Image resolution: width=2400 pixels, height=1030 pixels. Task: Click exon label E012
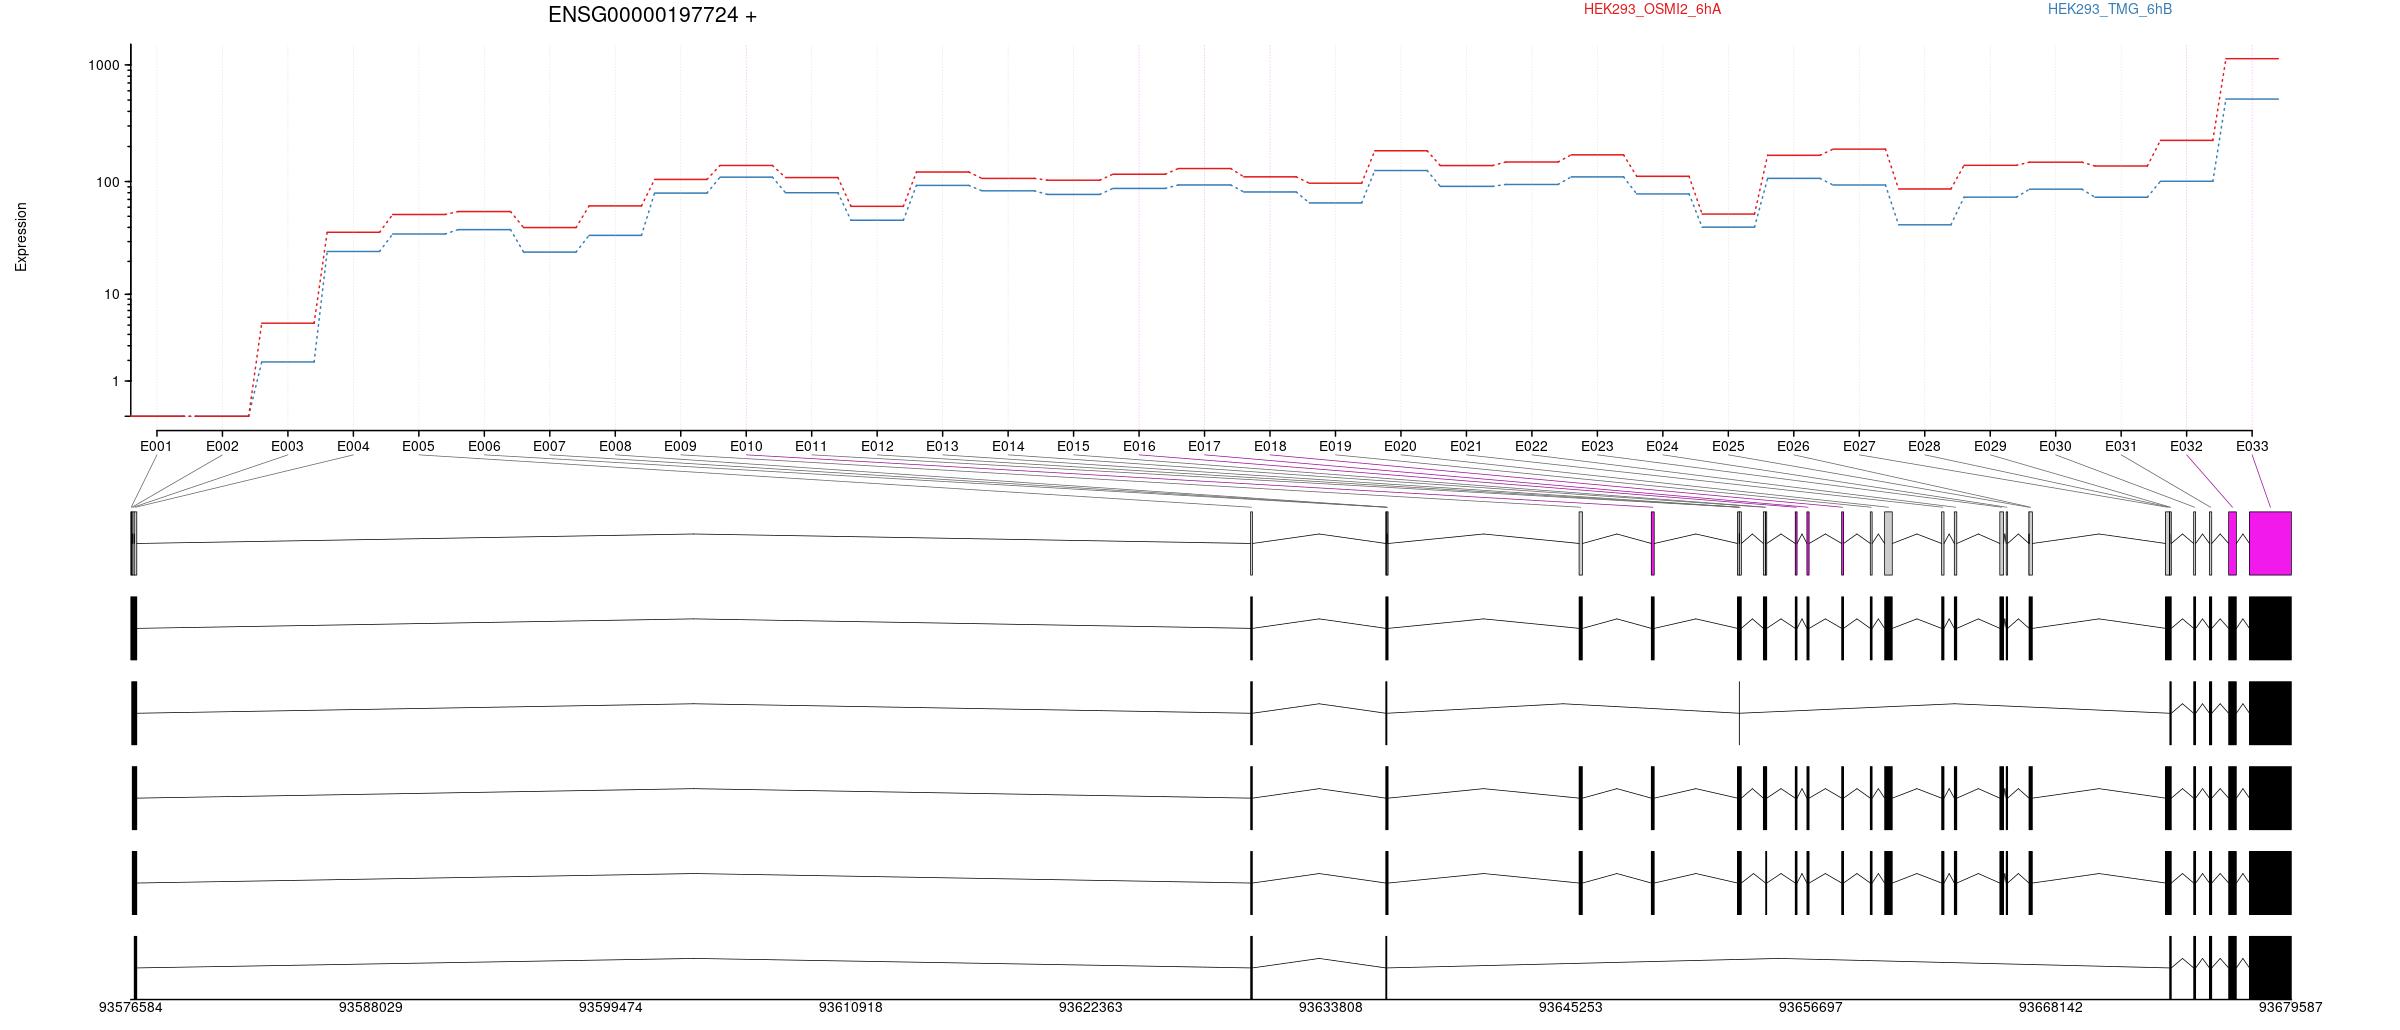877,446
